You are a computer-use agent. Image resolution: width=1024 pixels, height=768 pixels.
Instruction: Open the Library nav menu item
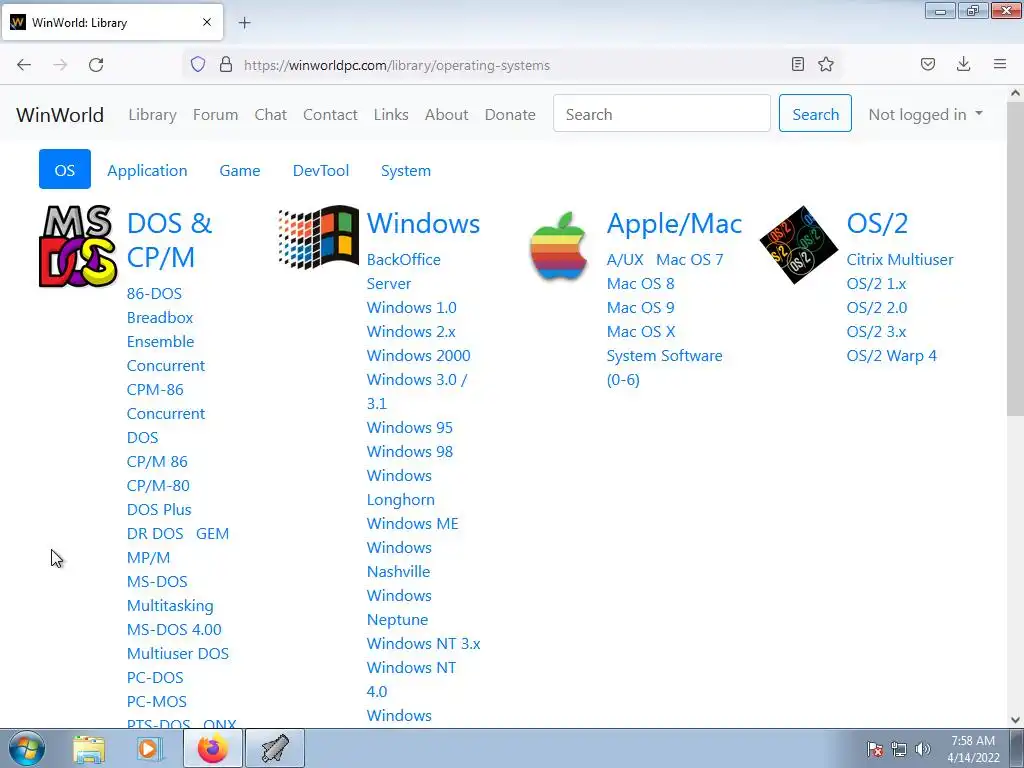click(x=152, y=114)
